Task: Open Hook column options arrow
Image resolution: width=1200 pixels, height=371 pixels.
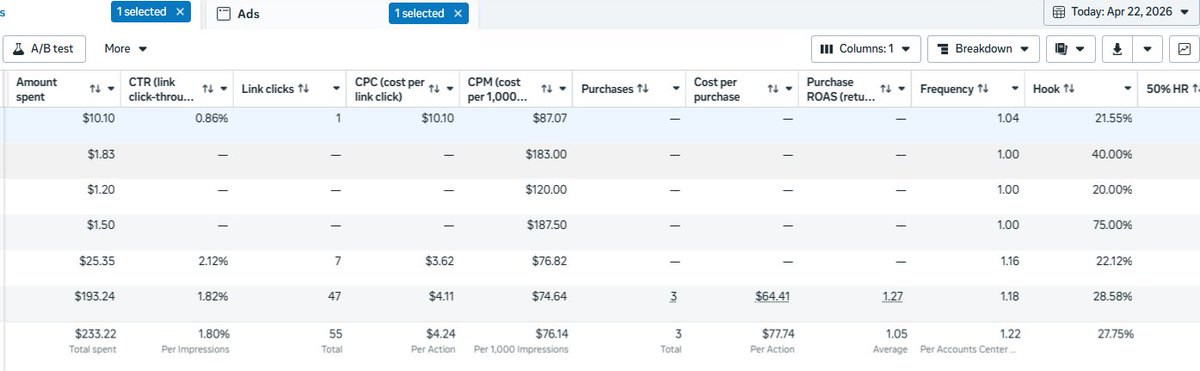Action: (x=1128, y=89)
